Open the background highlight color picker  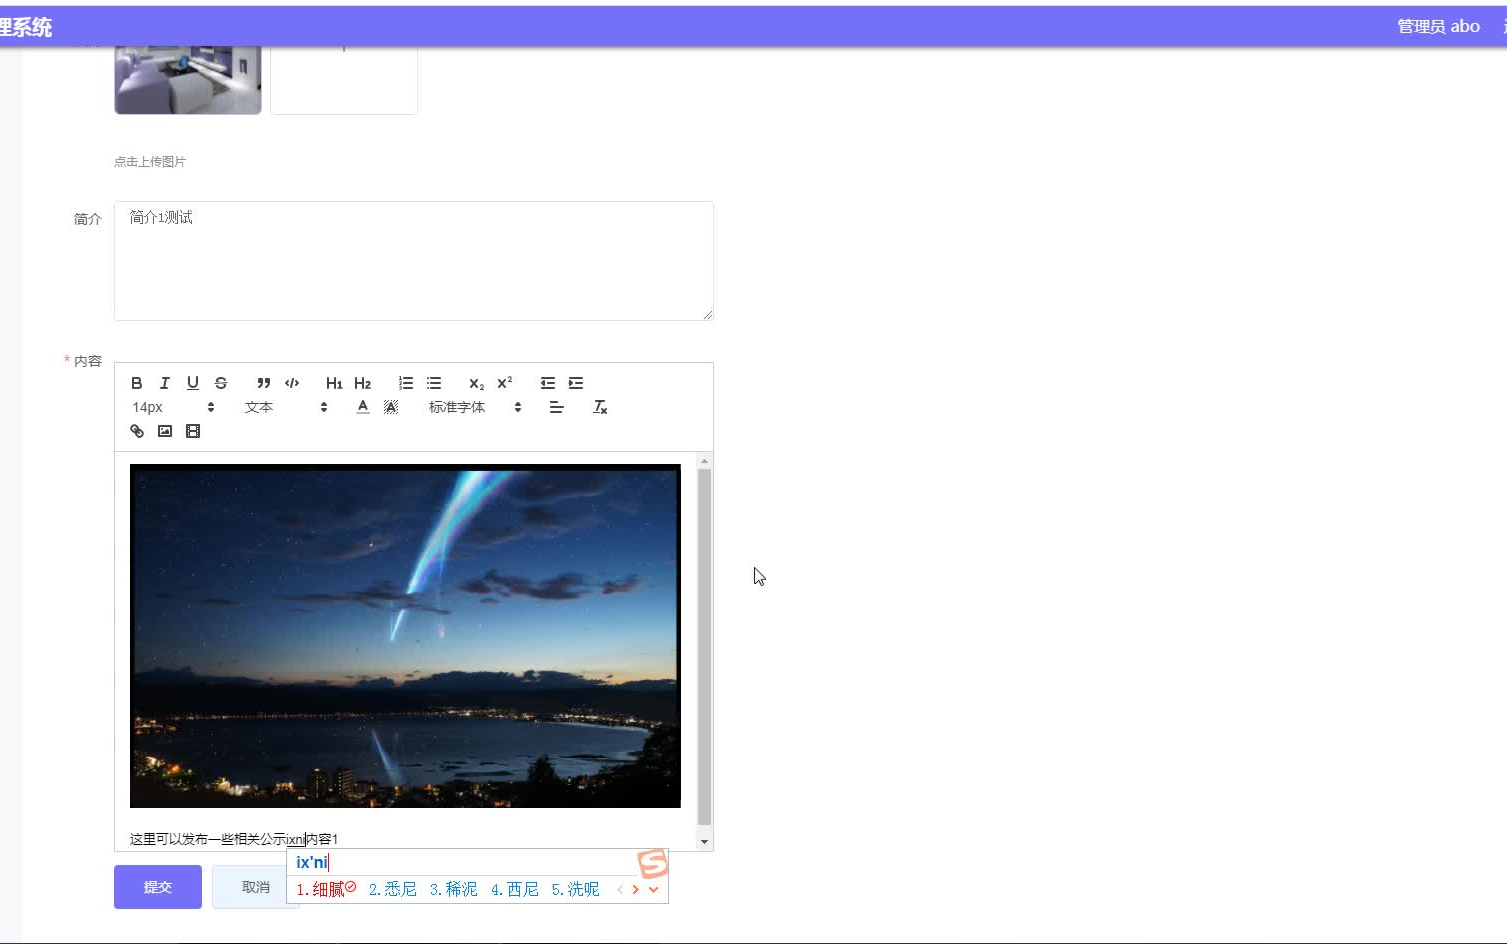[x=391, y=407]
